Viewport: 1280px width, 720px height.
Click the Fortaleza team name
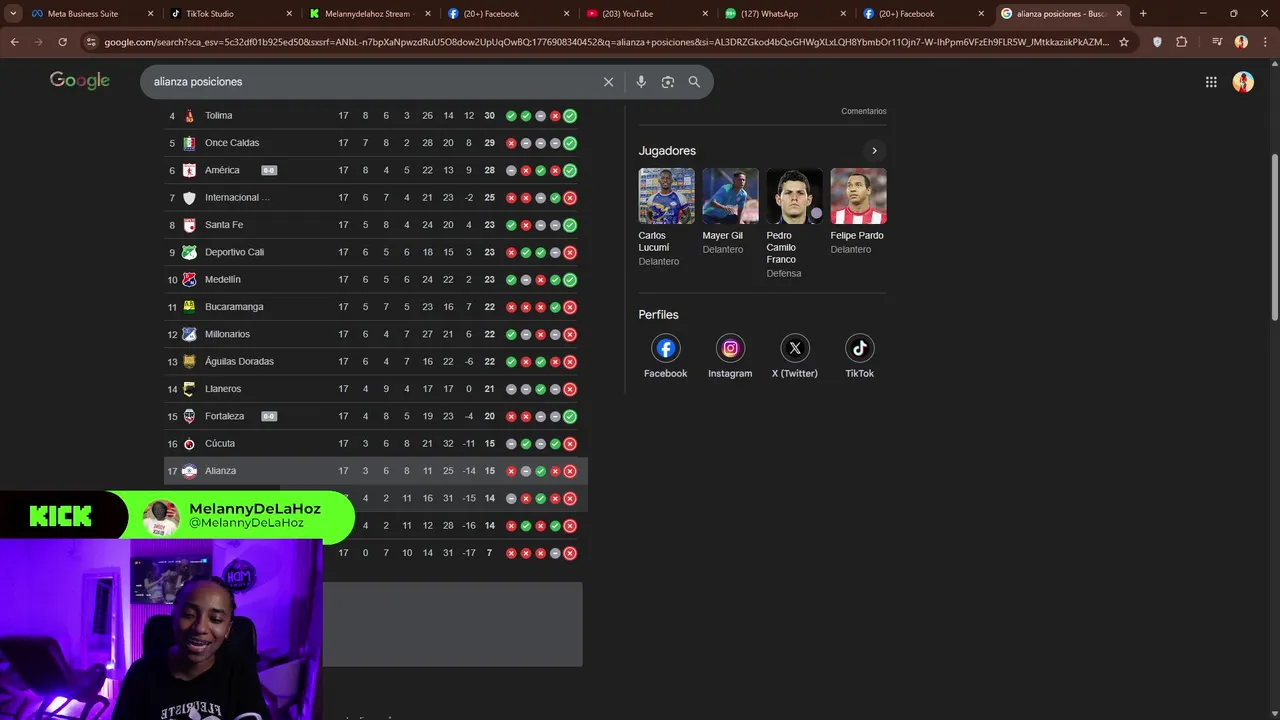[224, 416]
